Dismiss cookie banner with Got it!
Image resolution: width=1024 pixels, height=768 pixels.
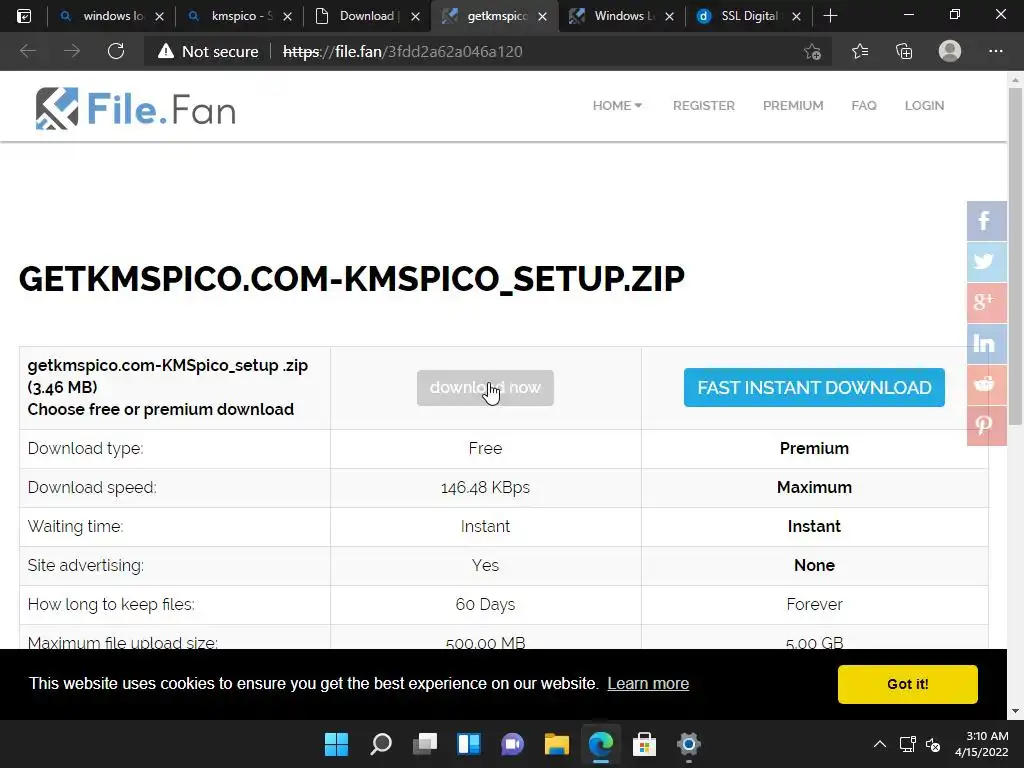(x=908, y=684)
